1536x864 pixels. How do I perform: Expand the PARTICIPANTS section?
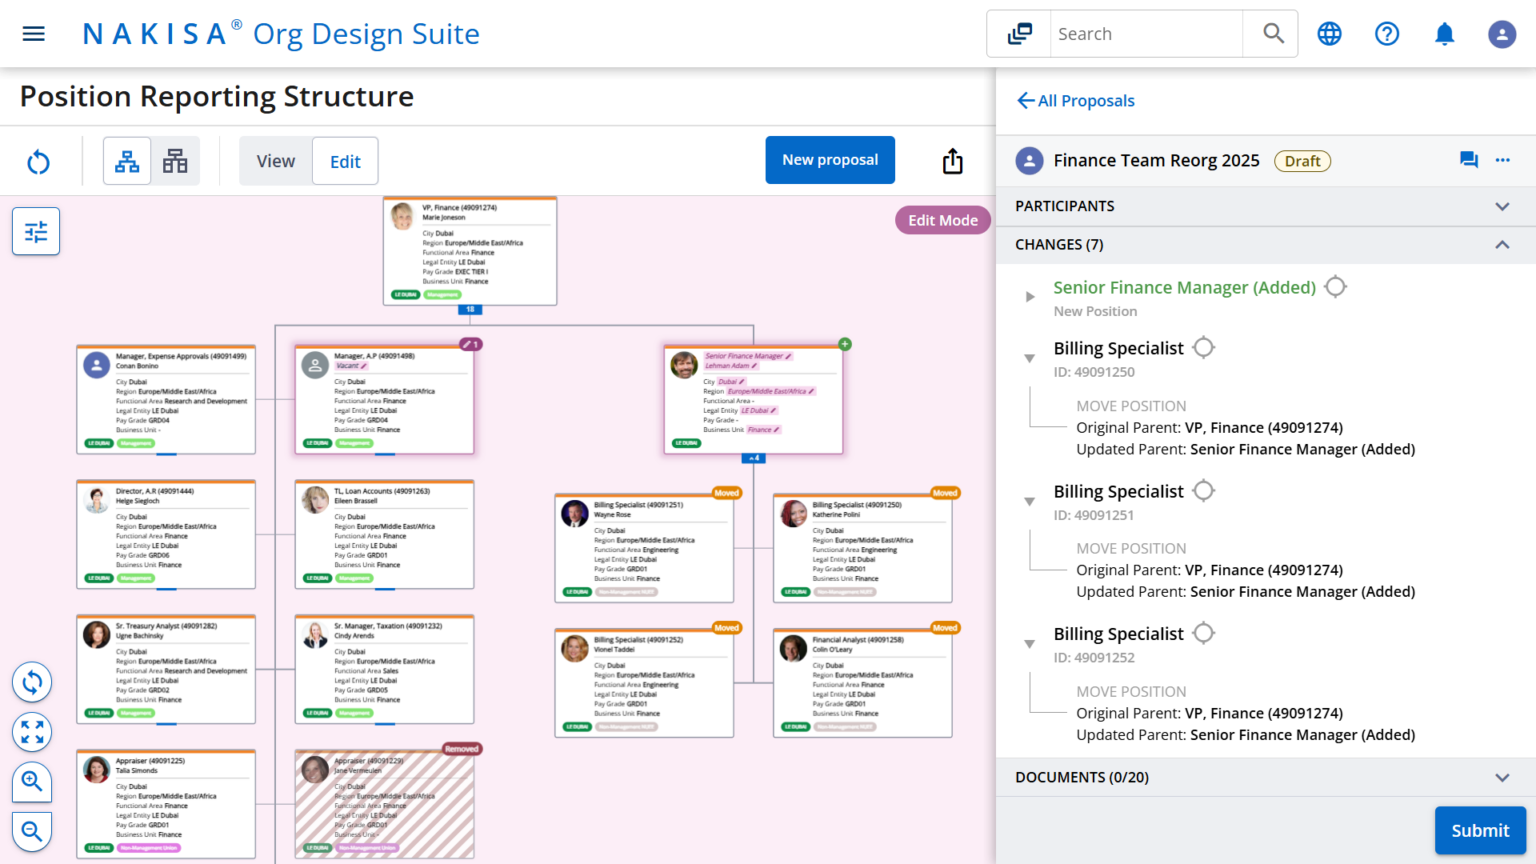[x=1502, y=206]
